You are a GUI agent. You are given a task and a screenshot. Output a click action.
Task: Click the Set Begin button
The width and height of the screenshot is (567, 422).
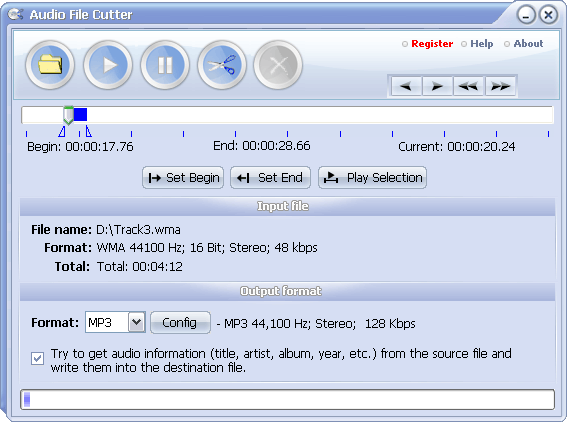183,178
